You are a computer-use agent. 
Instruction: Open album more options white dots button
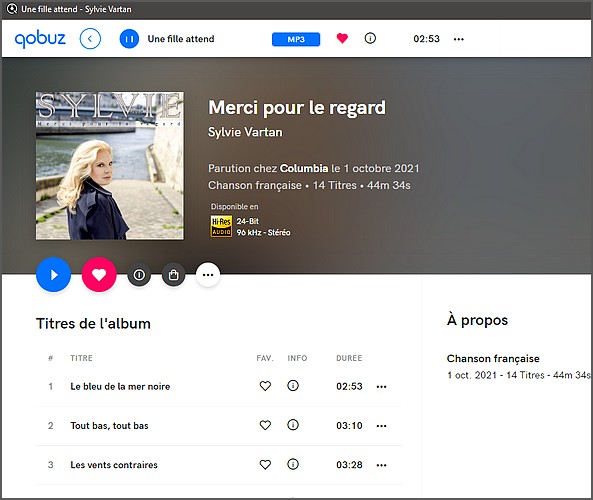(208, 275)
